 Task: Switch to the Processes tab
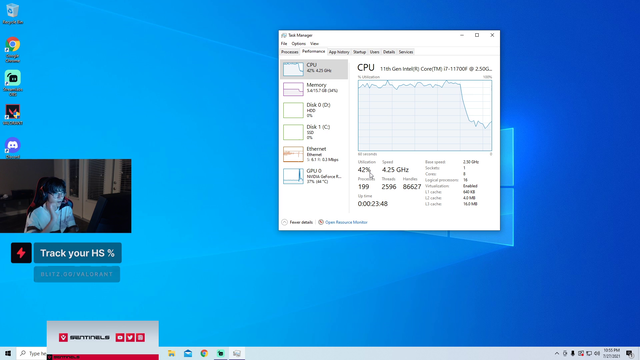(290, 52)
